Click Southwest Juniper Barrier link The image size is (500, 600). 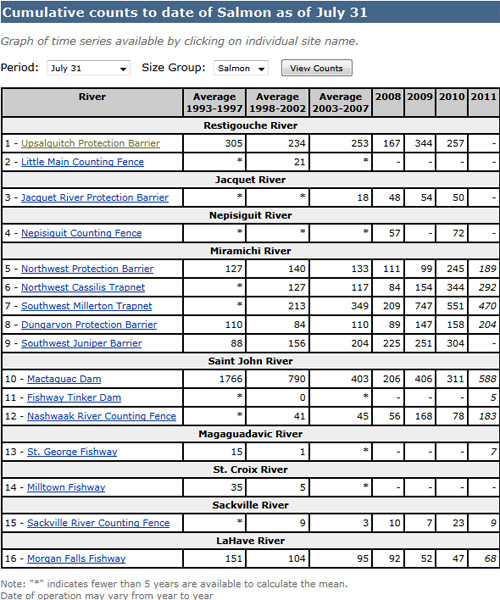tap(81, 343)
